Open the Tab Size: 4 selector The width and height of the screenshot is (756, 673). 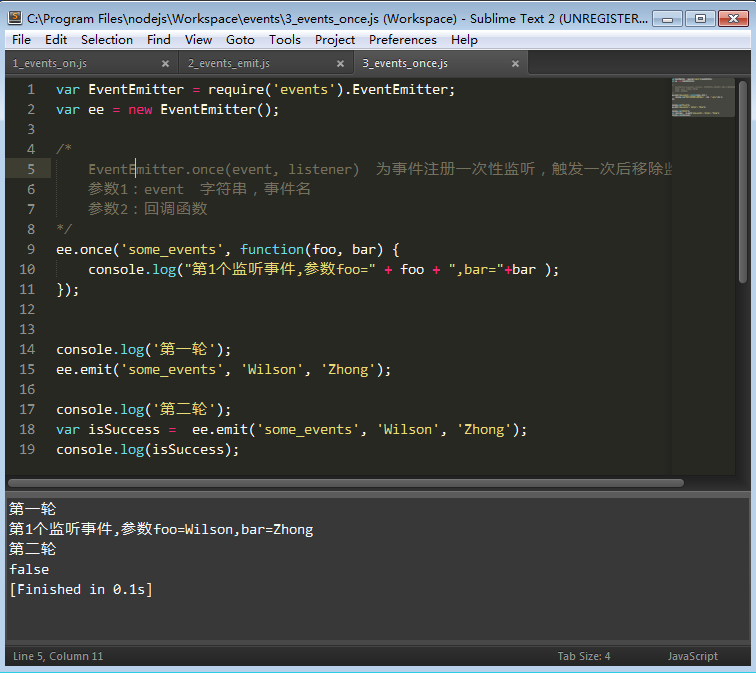pyautogui.click(x=584, y=656)
